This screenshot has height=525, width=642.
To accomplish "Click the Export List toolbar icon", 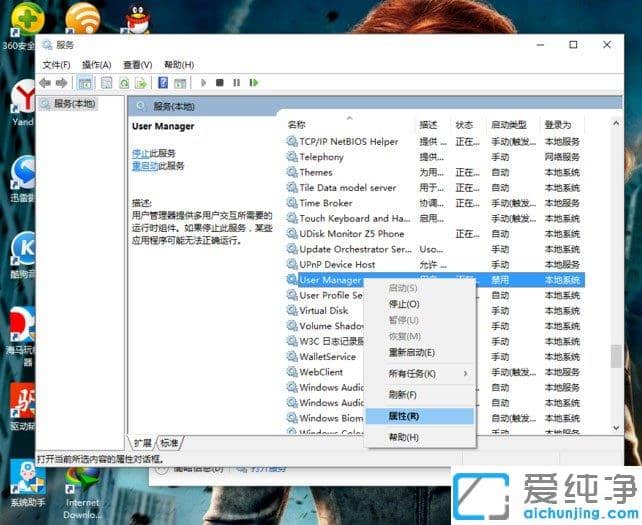I will [141, 83].
